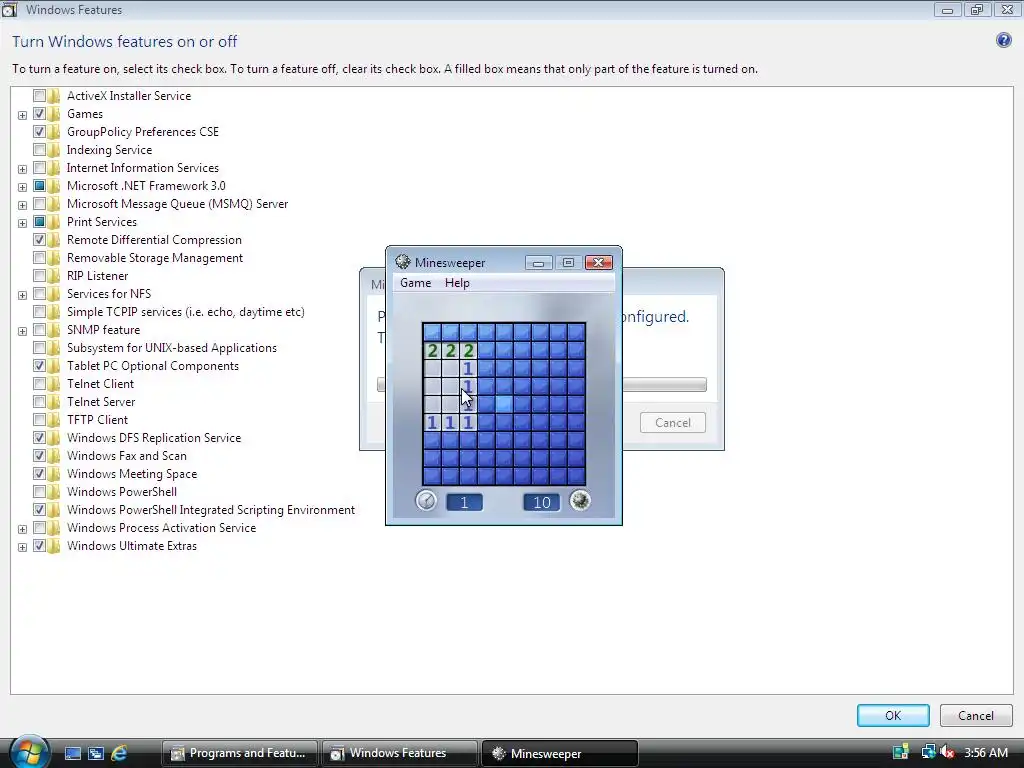Image resolution: width=1024 pixels, height=768 pixels.
Task: Click the Minesweeper timer value display
Action: point(464,502)
